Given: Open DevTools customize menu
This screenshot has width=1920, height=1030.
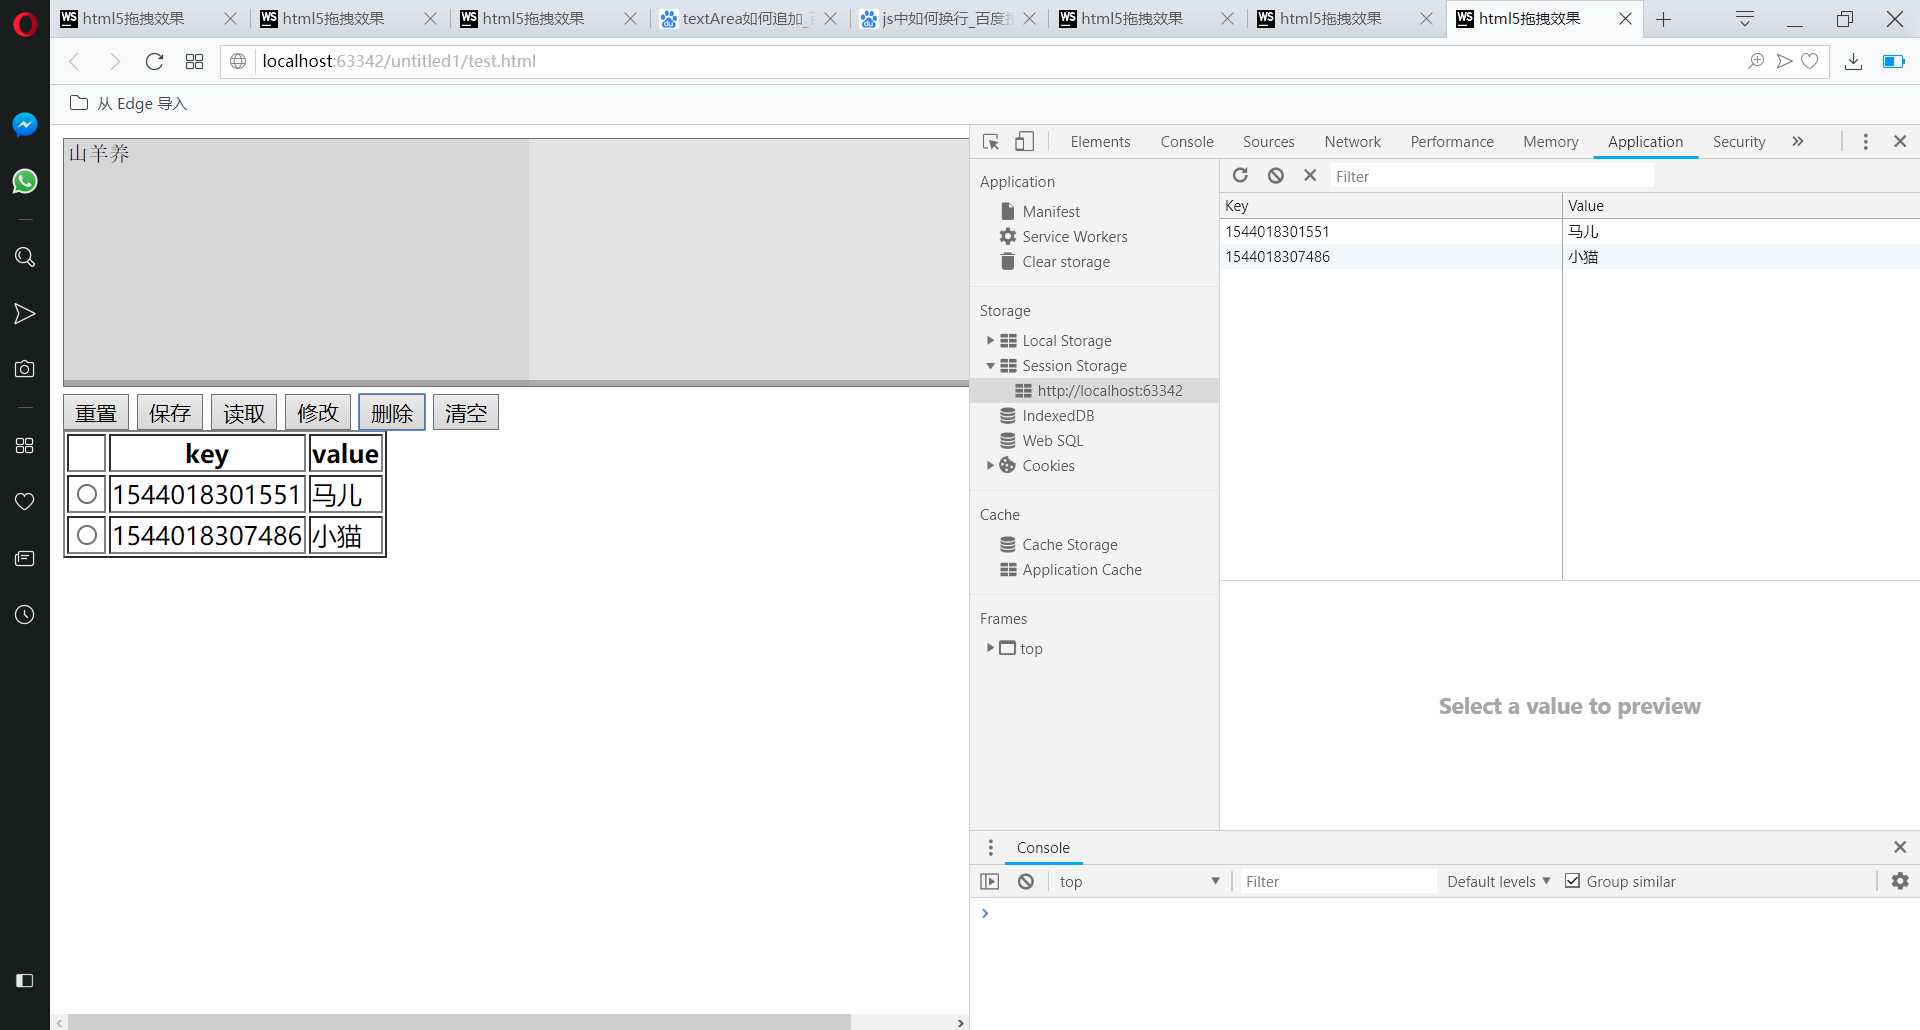Looking at the screenshot, I should (x=1865, y=142).
